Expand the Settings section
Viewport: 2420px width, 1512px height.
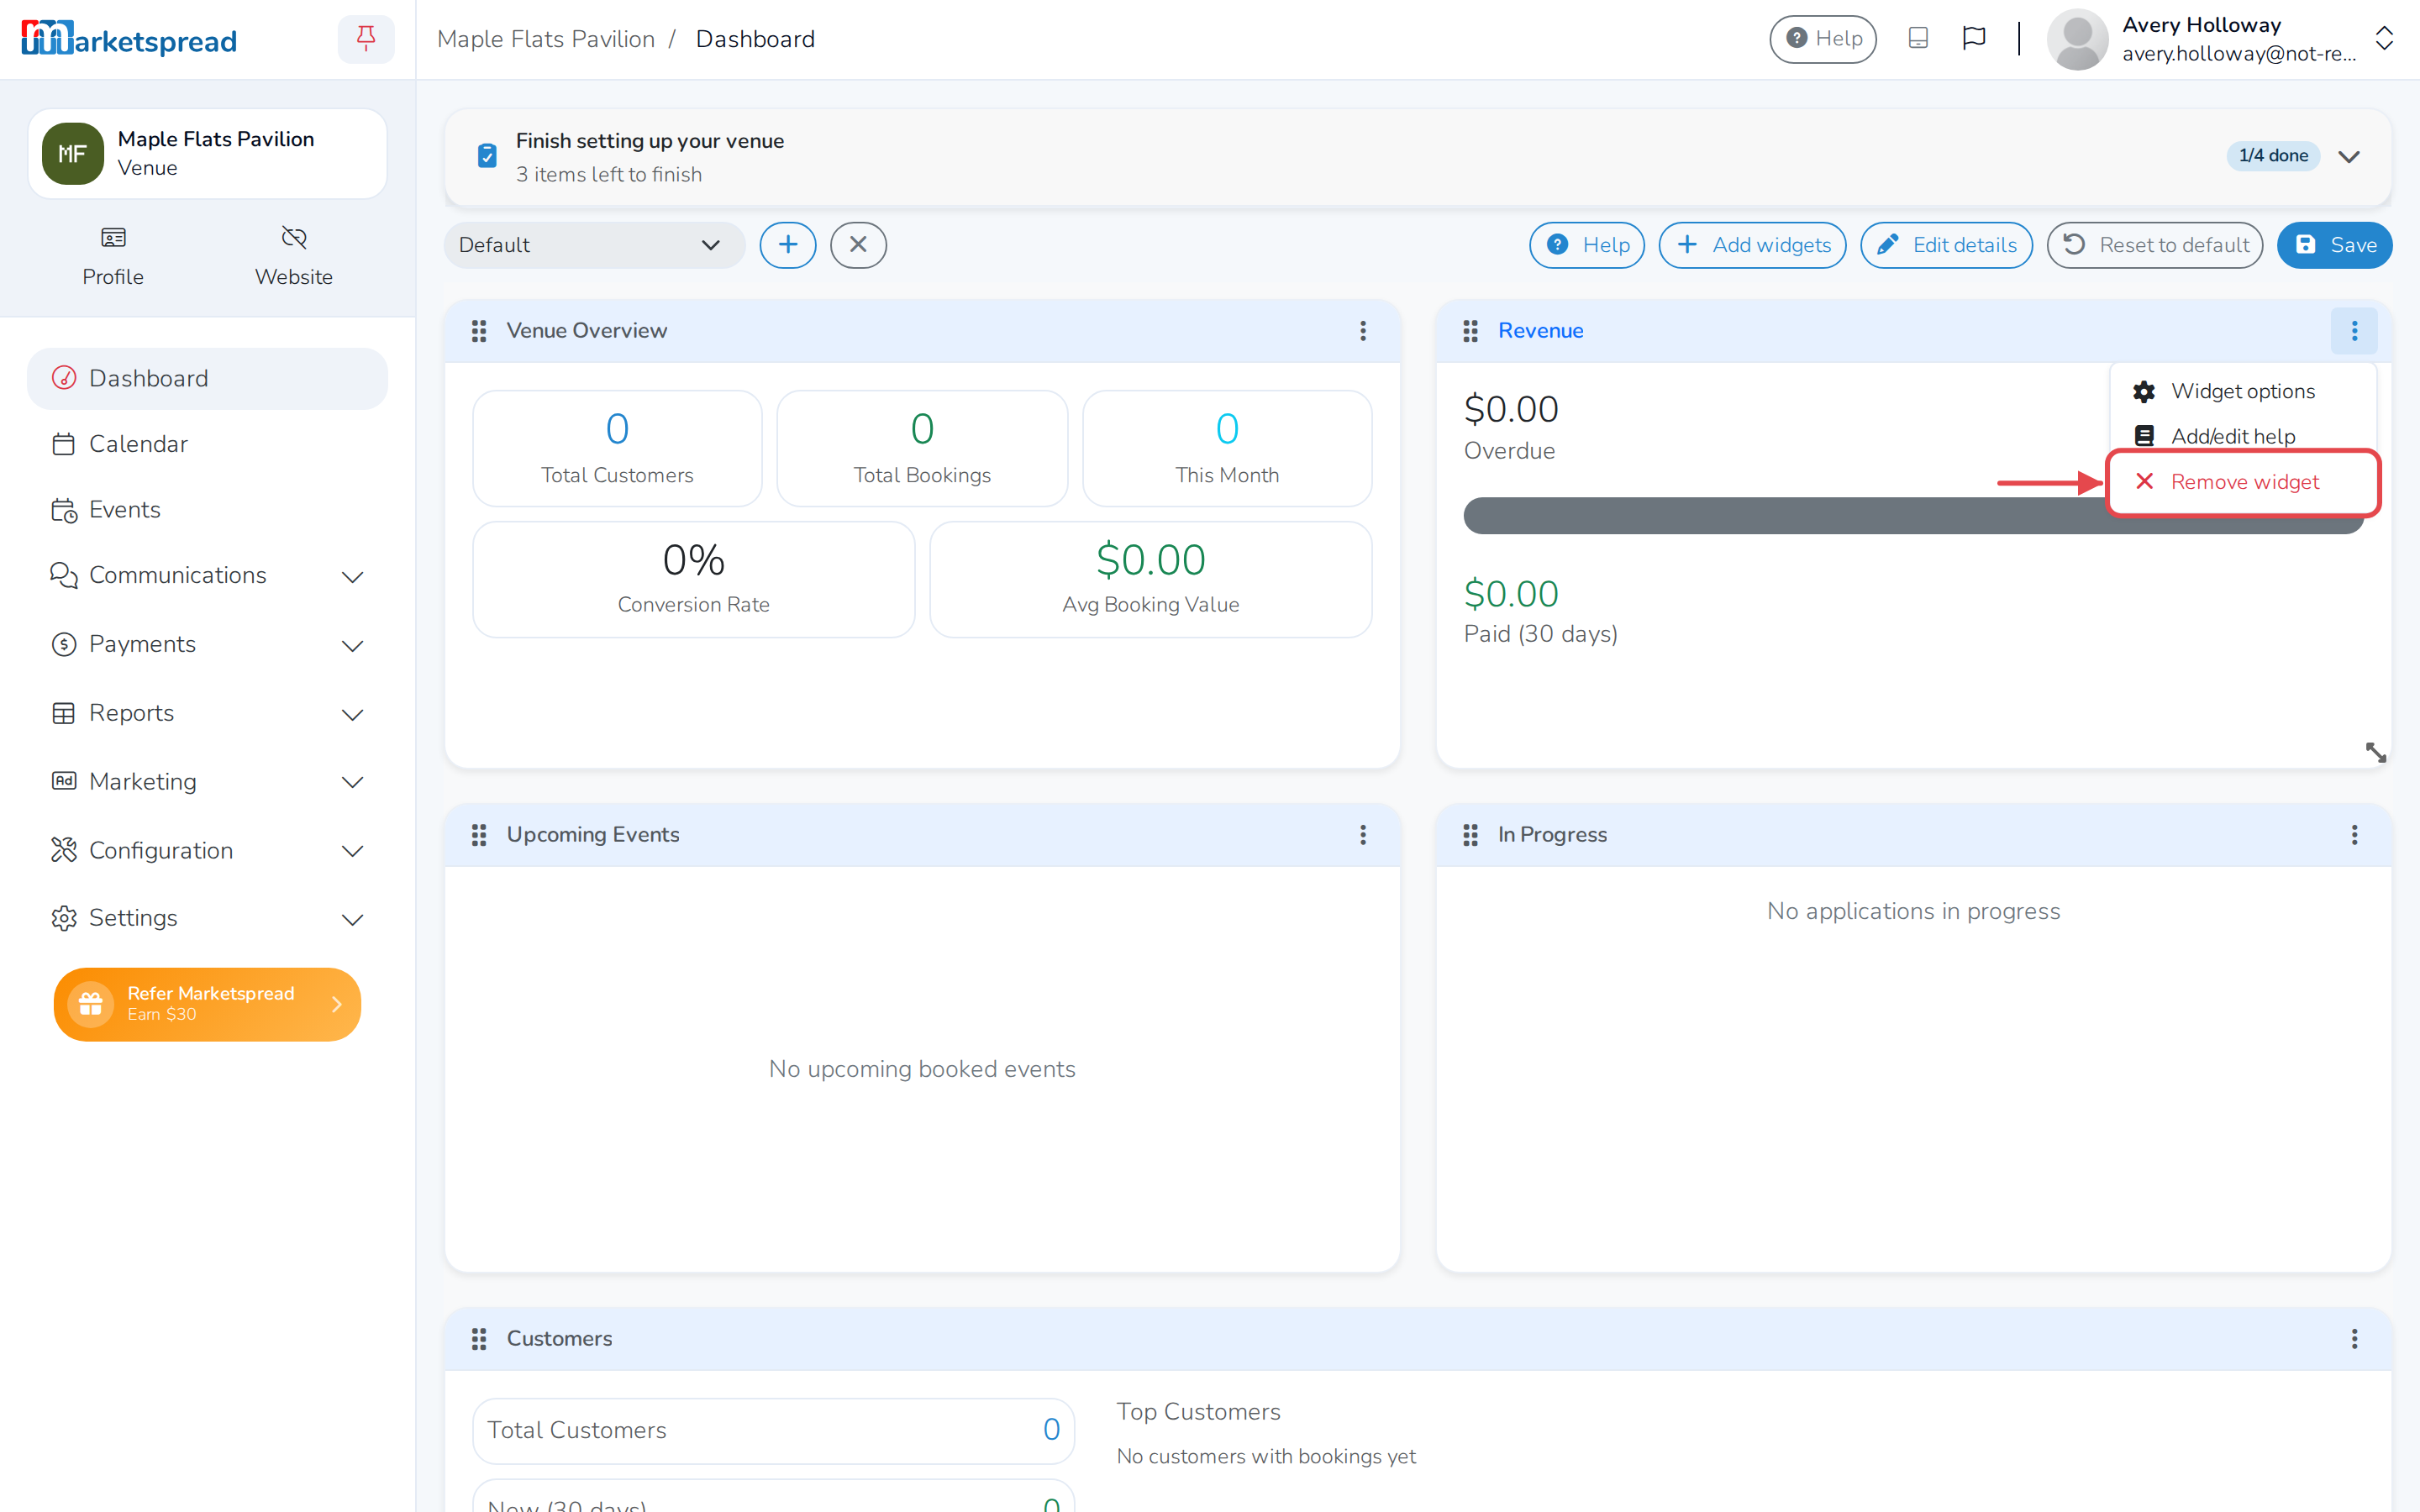point(207,919)
